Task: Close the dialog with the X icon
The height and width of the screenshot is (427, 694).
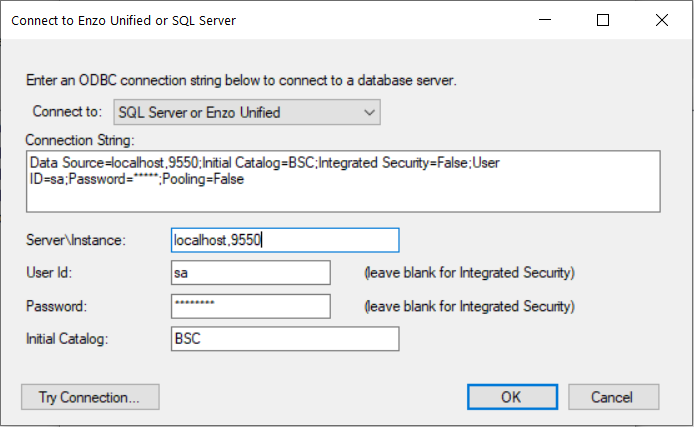Action: [x=662, y=20]
